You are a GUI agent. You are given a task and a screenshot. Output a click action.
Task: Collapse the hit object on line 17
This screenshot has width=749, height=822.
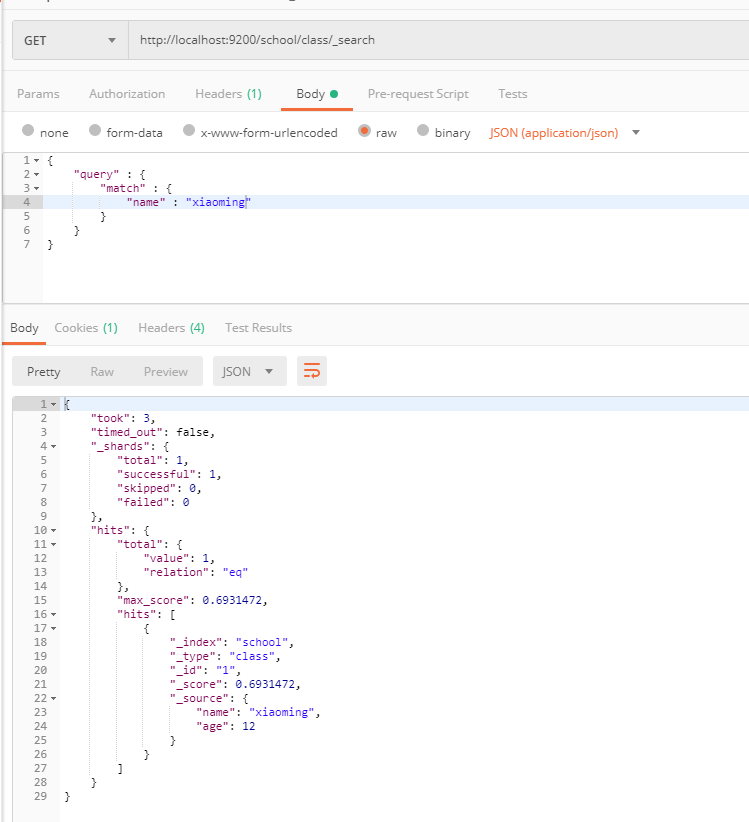click(53, 629)
